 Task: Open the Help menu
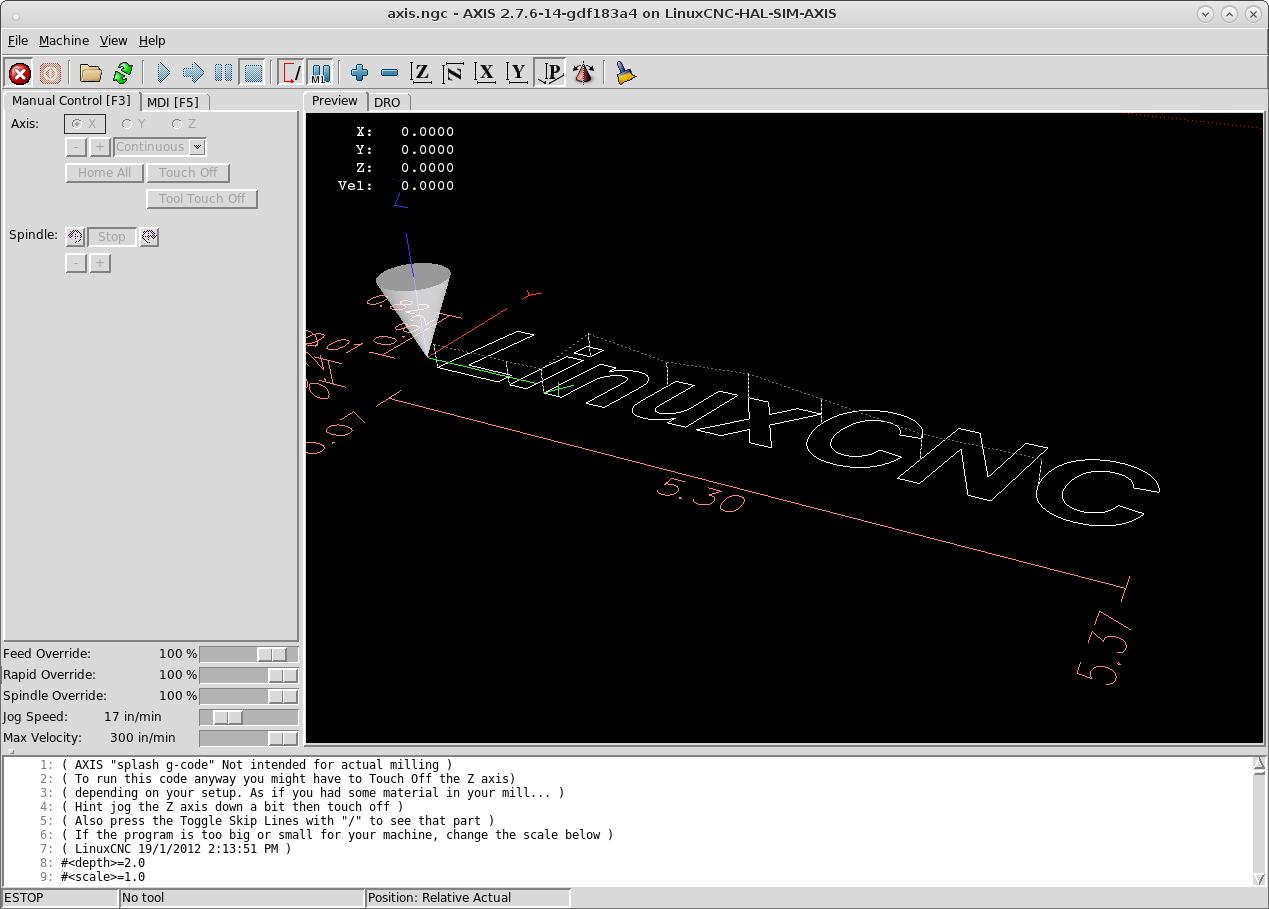[x=152, y=41]
